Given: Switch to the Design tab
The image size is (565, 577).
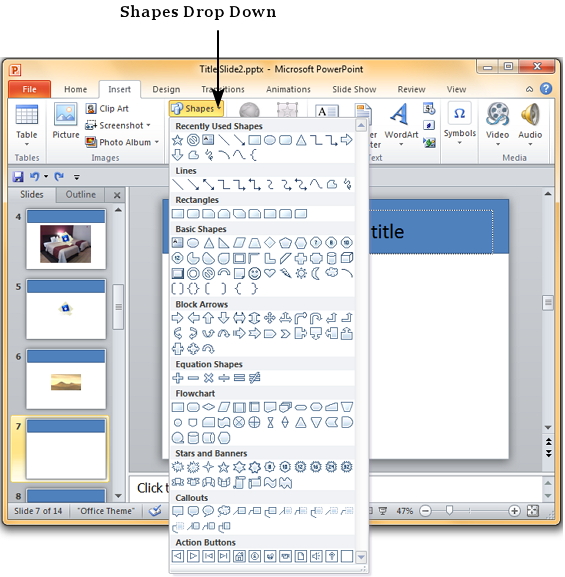Looking at the screenshot, I should pyautogui.click(x=166, y=89).
